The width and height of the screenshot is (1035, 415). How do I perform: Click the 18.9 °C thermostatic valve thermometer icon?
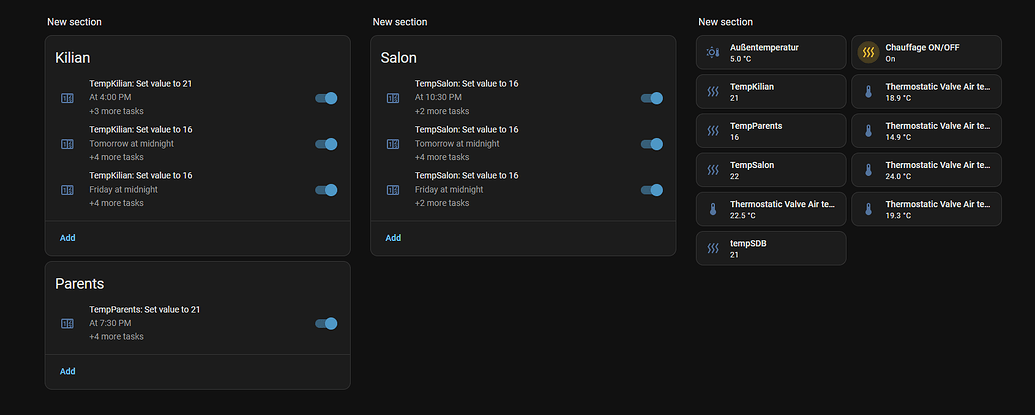(867, 92)
